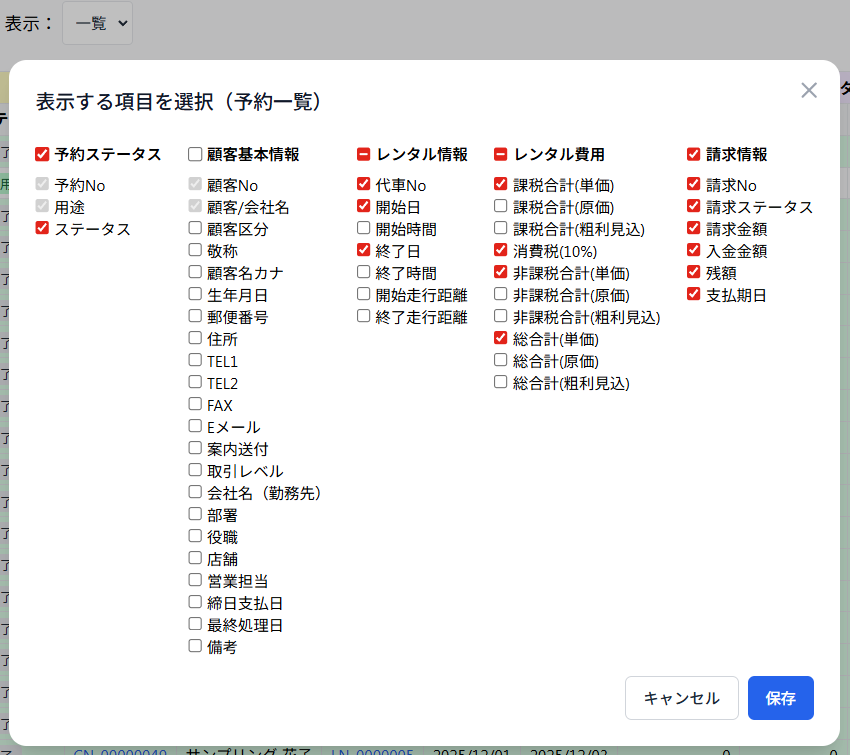This screenshot has width=850, height=755.
Task: Open the 表示 一覧 dropdown
Action: (x=97, y=23)
